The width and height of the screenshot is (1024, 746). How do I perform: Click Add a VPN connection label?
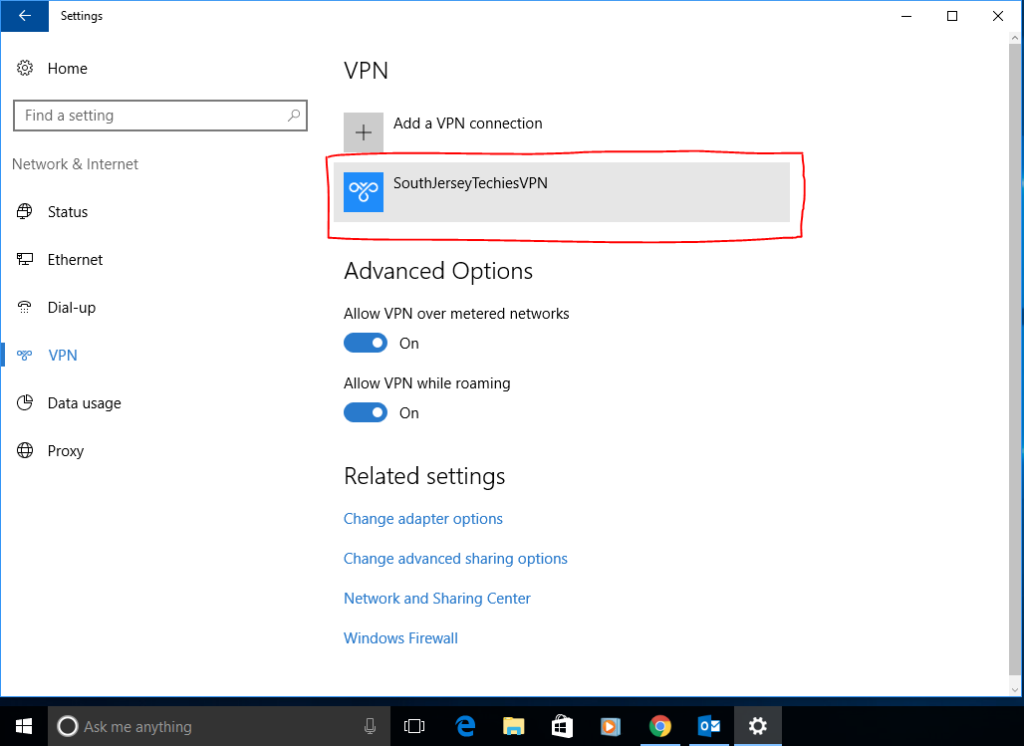click(468, 123)
